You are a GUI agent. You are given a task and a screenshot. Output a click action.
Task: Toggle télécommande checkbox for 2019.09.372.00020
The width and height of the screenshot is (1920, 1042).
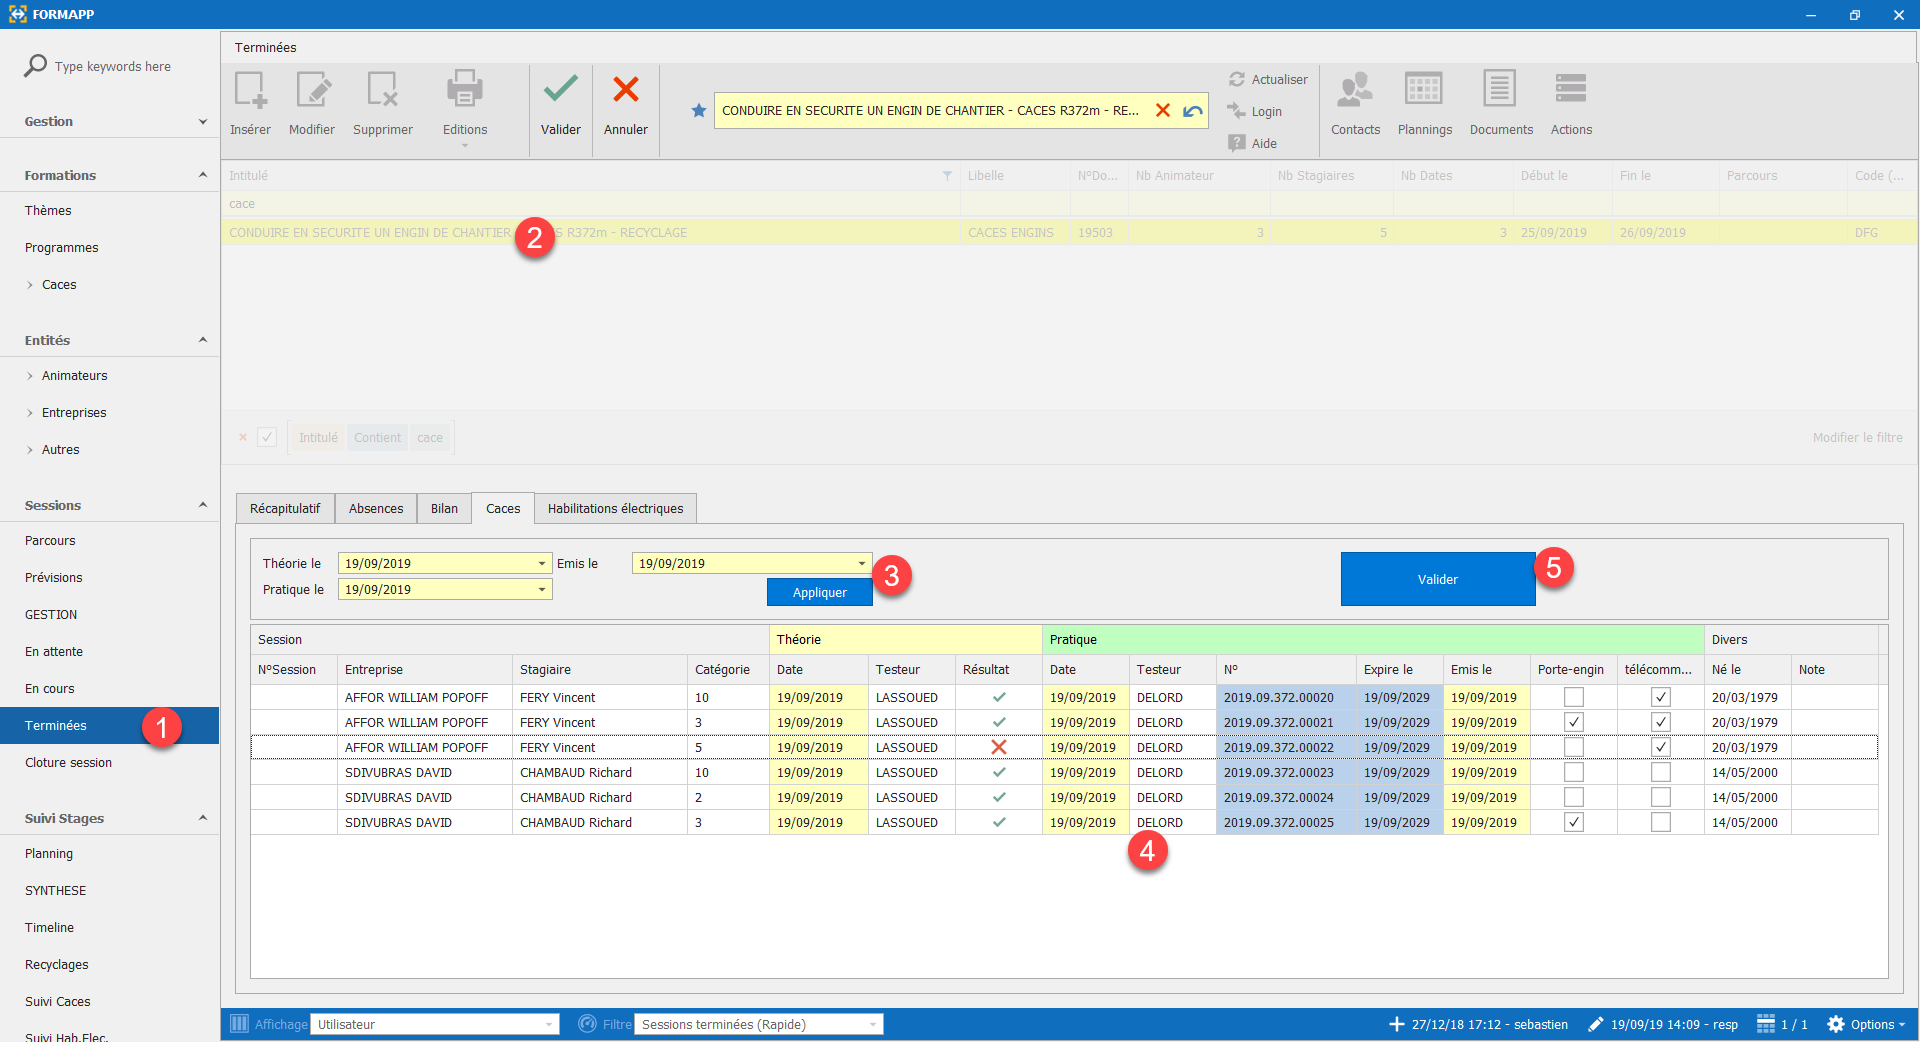pyautogui.click(x=1661, y=697)
